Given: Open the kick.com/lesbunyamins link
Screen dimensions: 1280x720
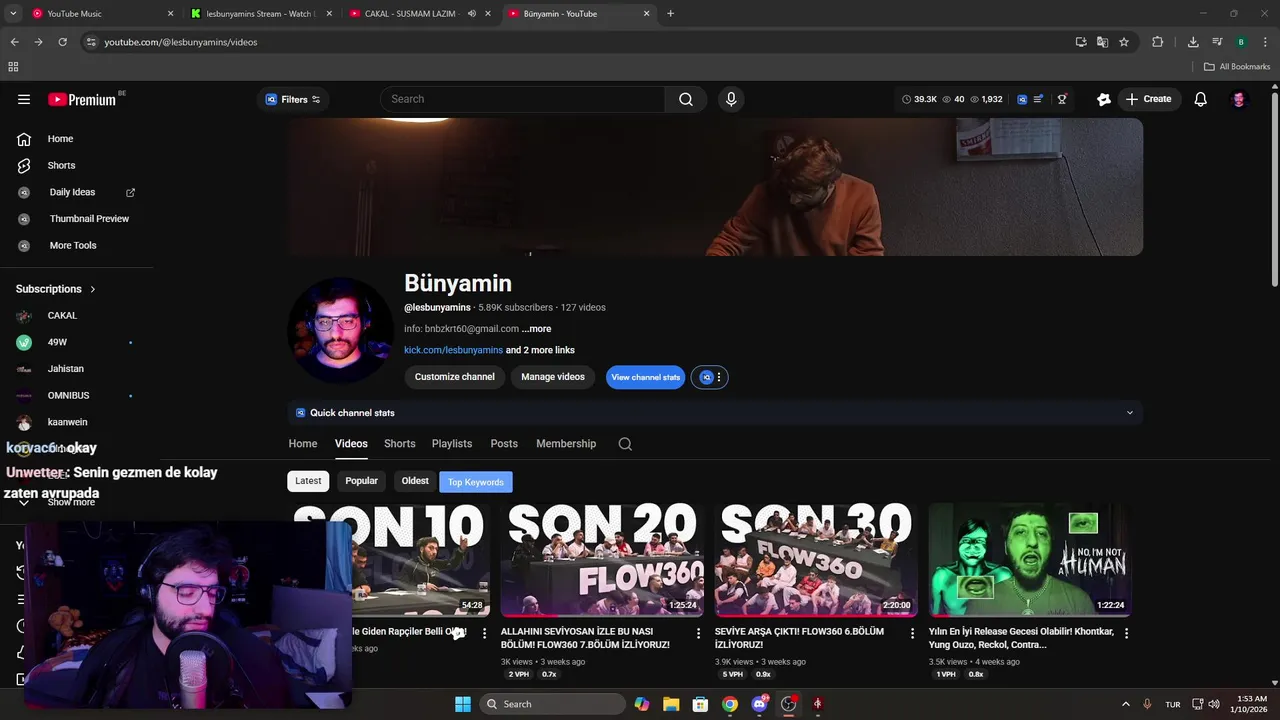Looking at the screenshot, I should pos(453,350).
